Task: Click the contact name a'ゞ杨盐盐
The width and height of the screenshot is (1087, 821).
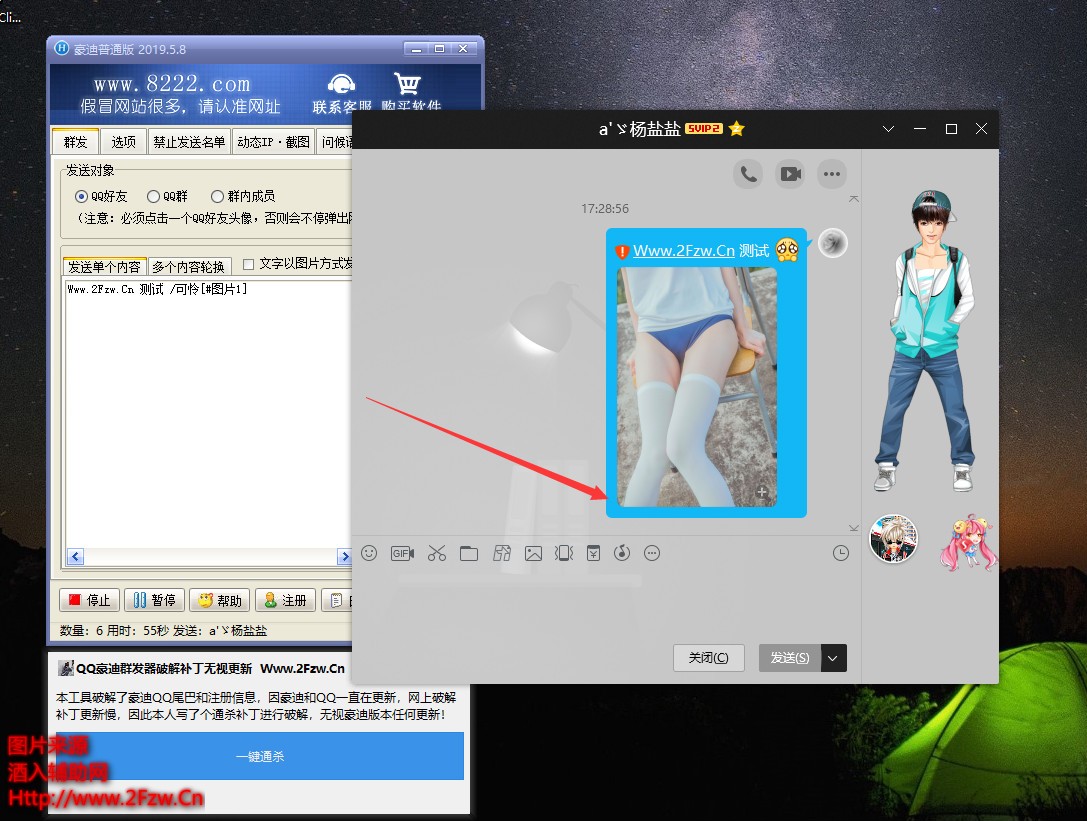Action: (x=639, y=129)
